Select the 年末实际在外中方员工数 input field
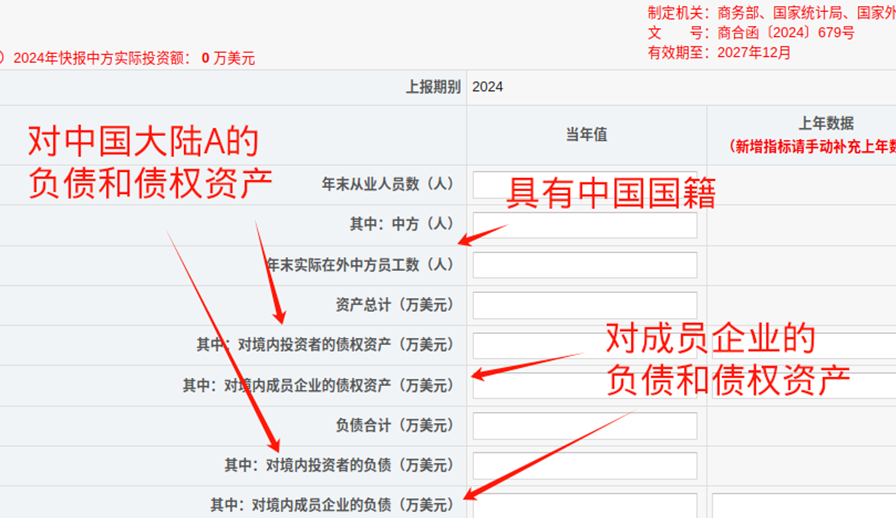This screenshot has width=896, height=530. (x=584, y=265)
